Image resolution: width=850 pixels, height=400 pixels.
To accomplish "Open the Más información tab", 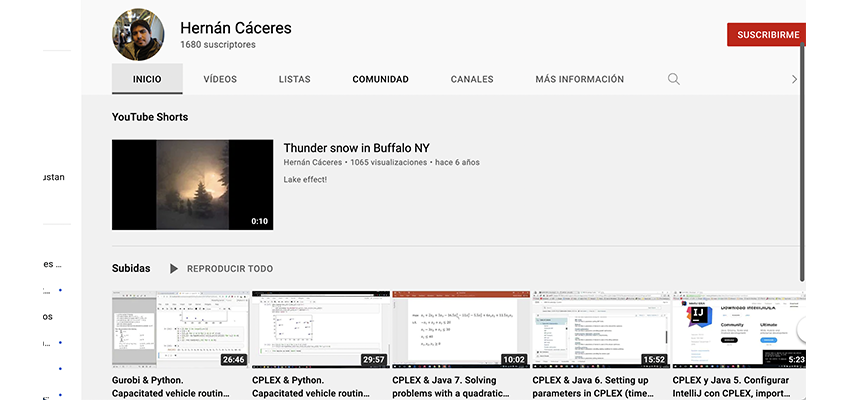I will point(579,79).
